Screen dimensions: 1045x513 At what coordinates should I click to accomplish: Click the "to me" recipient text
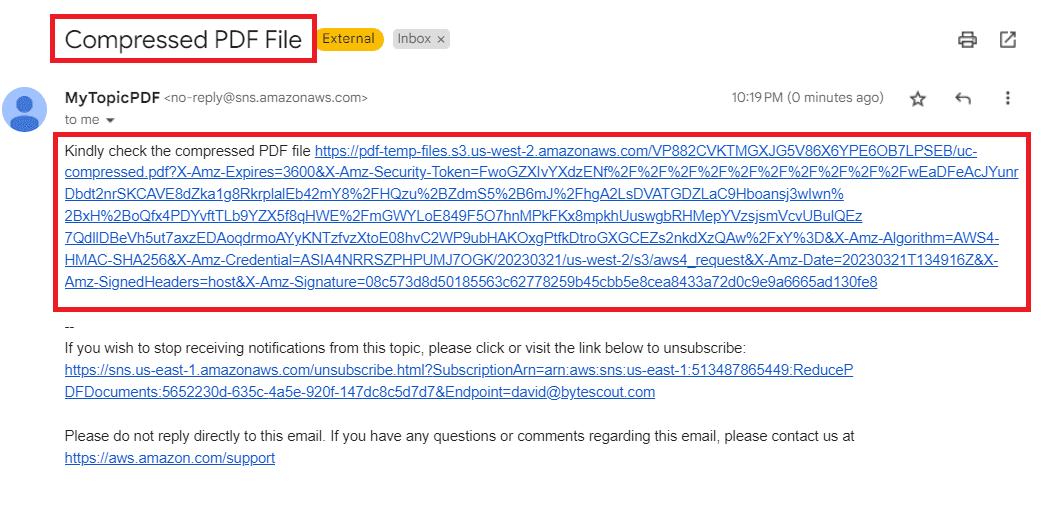[x=82, y=120]
